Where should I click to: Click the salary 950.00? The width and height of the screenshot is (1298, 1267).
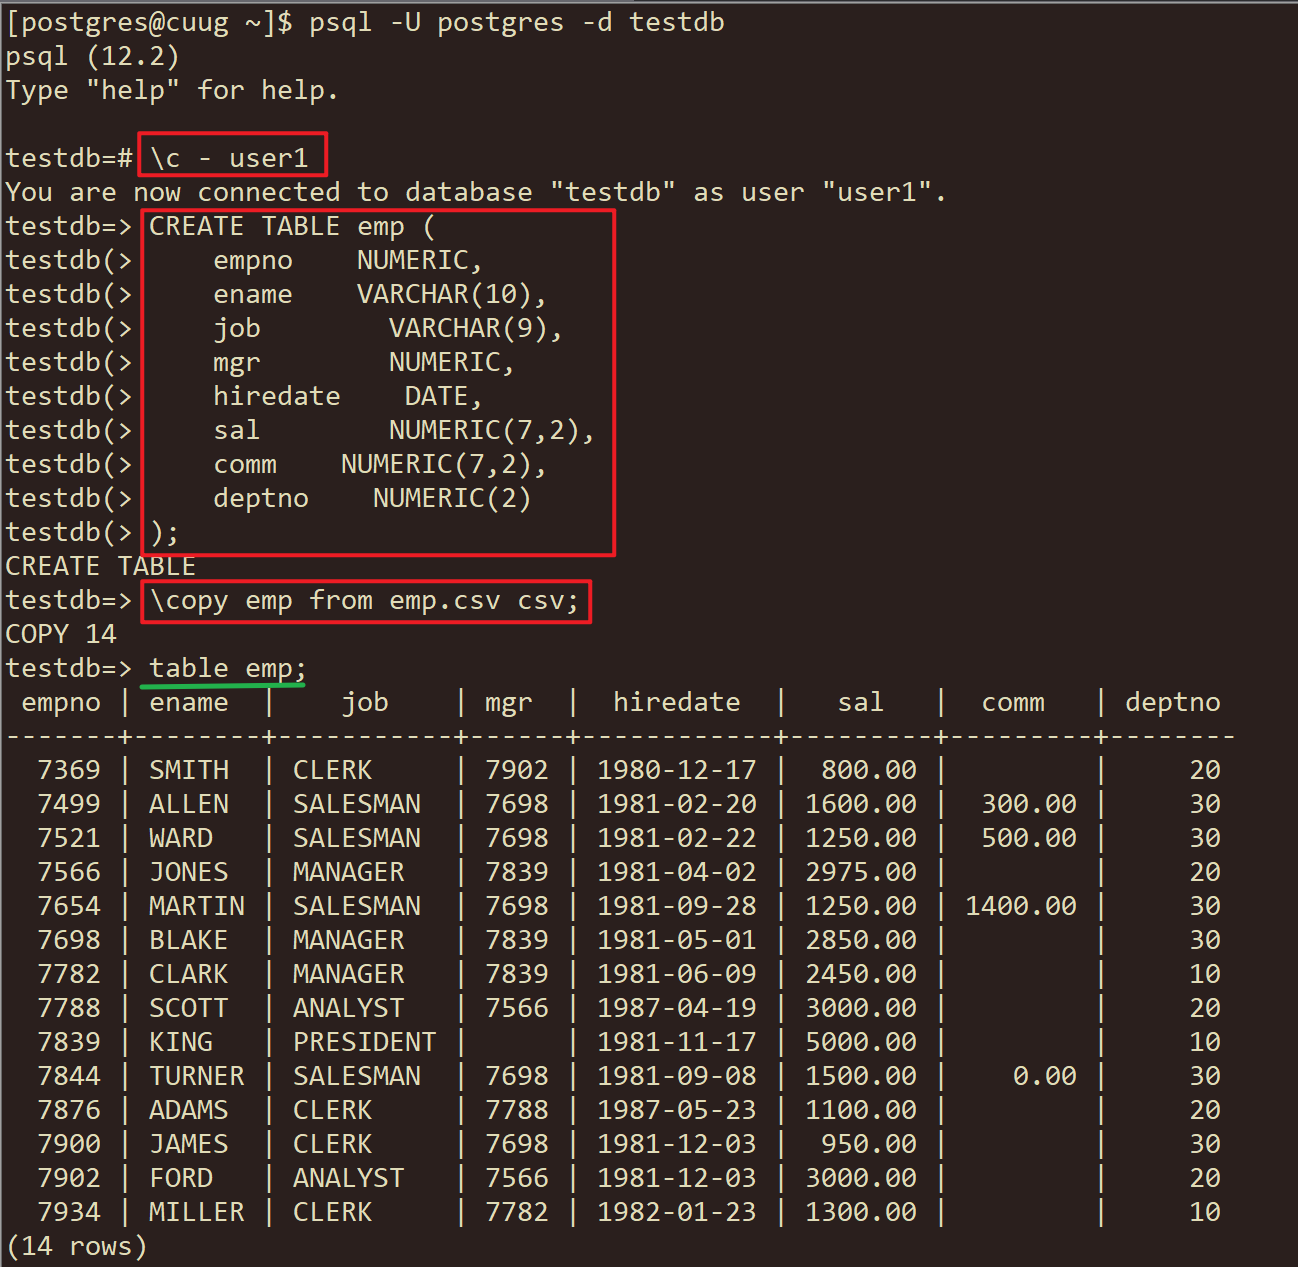tap(869, 1144)
